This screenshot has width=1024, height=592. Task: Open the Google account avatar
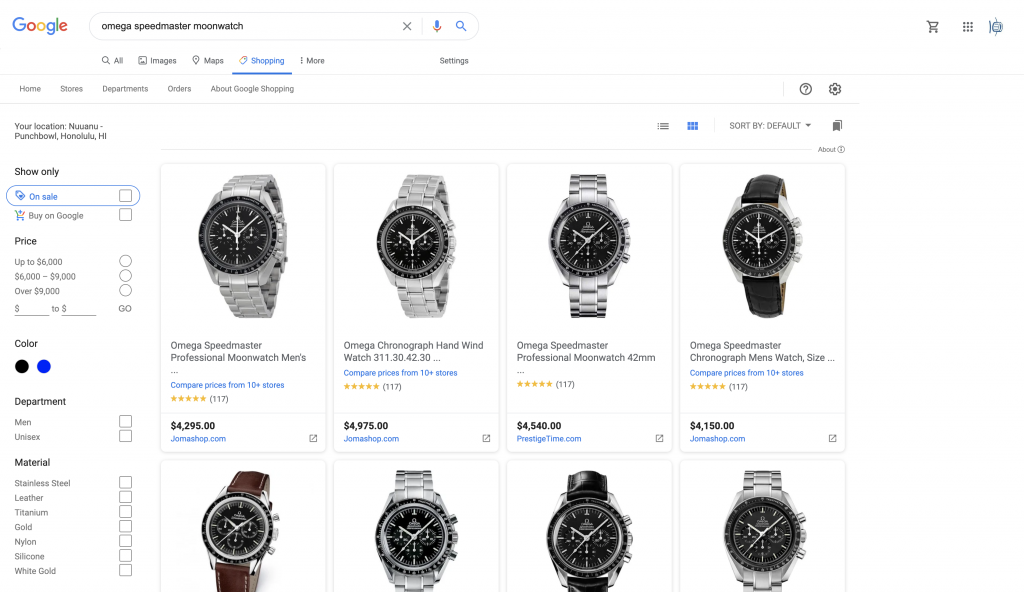click(996, 27)
